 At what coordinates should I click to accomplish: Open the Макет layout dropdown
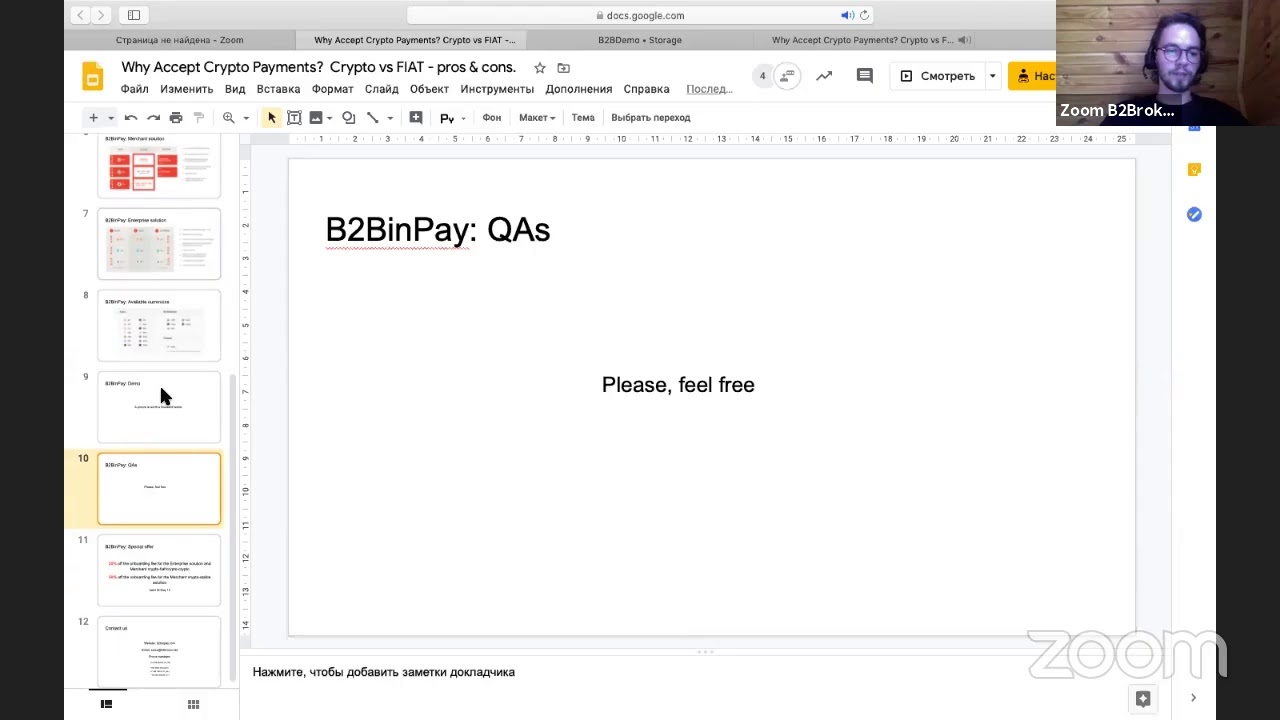coord(536,118)
